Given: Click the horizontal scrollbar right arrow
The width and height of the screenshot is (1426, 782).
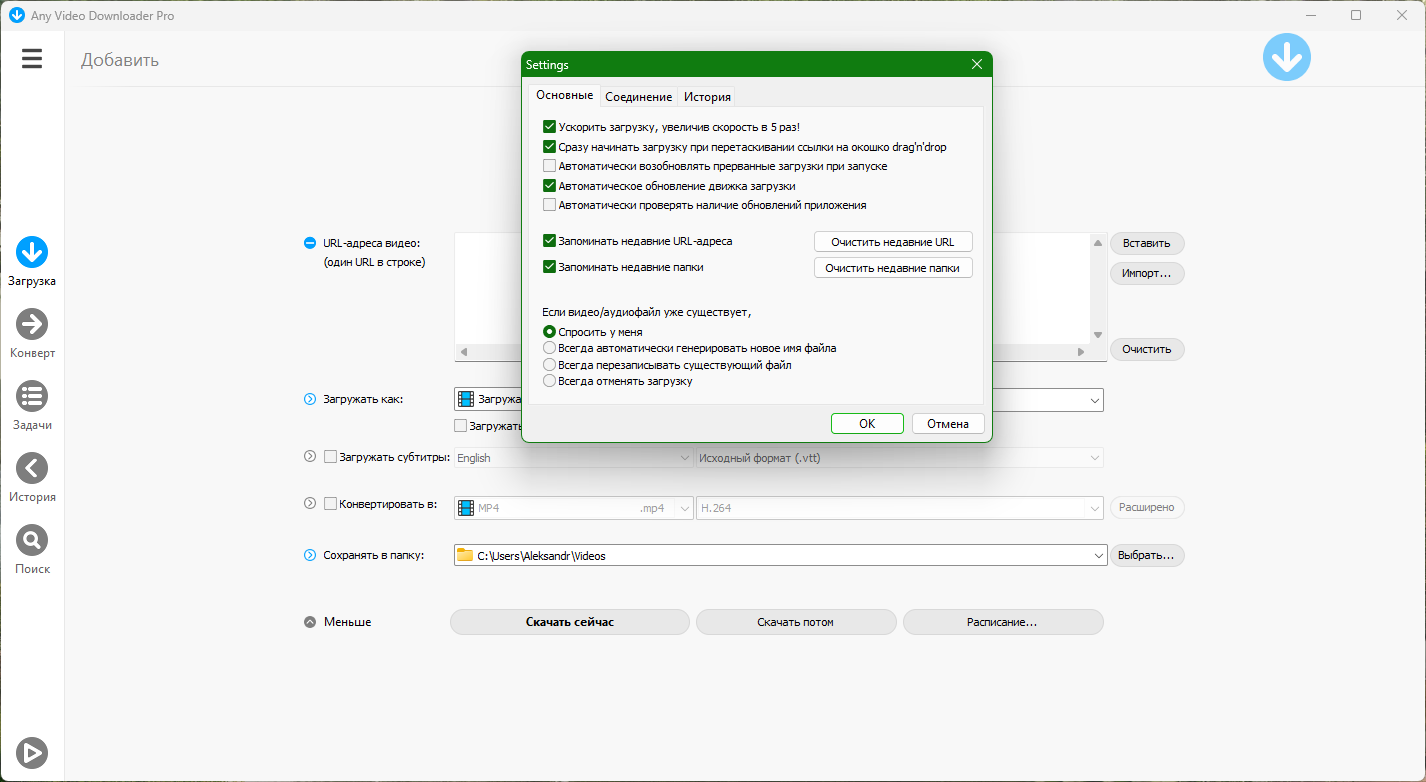Looking at the screenshot, I should tap(1080, 352).
